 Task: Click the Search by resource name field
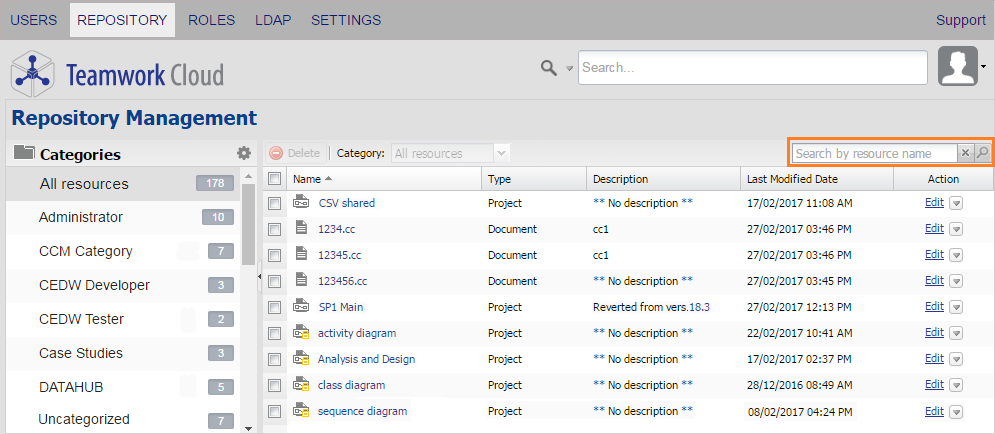coord(874,153)
